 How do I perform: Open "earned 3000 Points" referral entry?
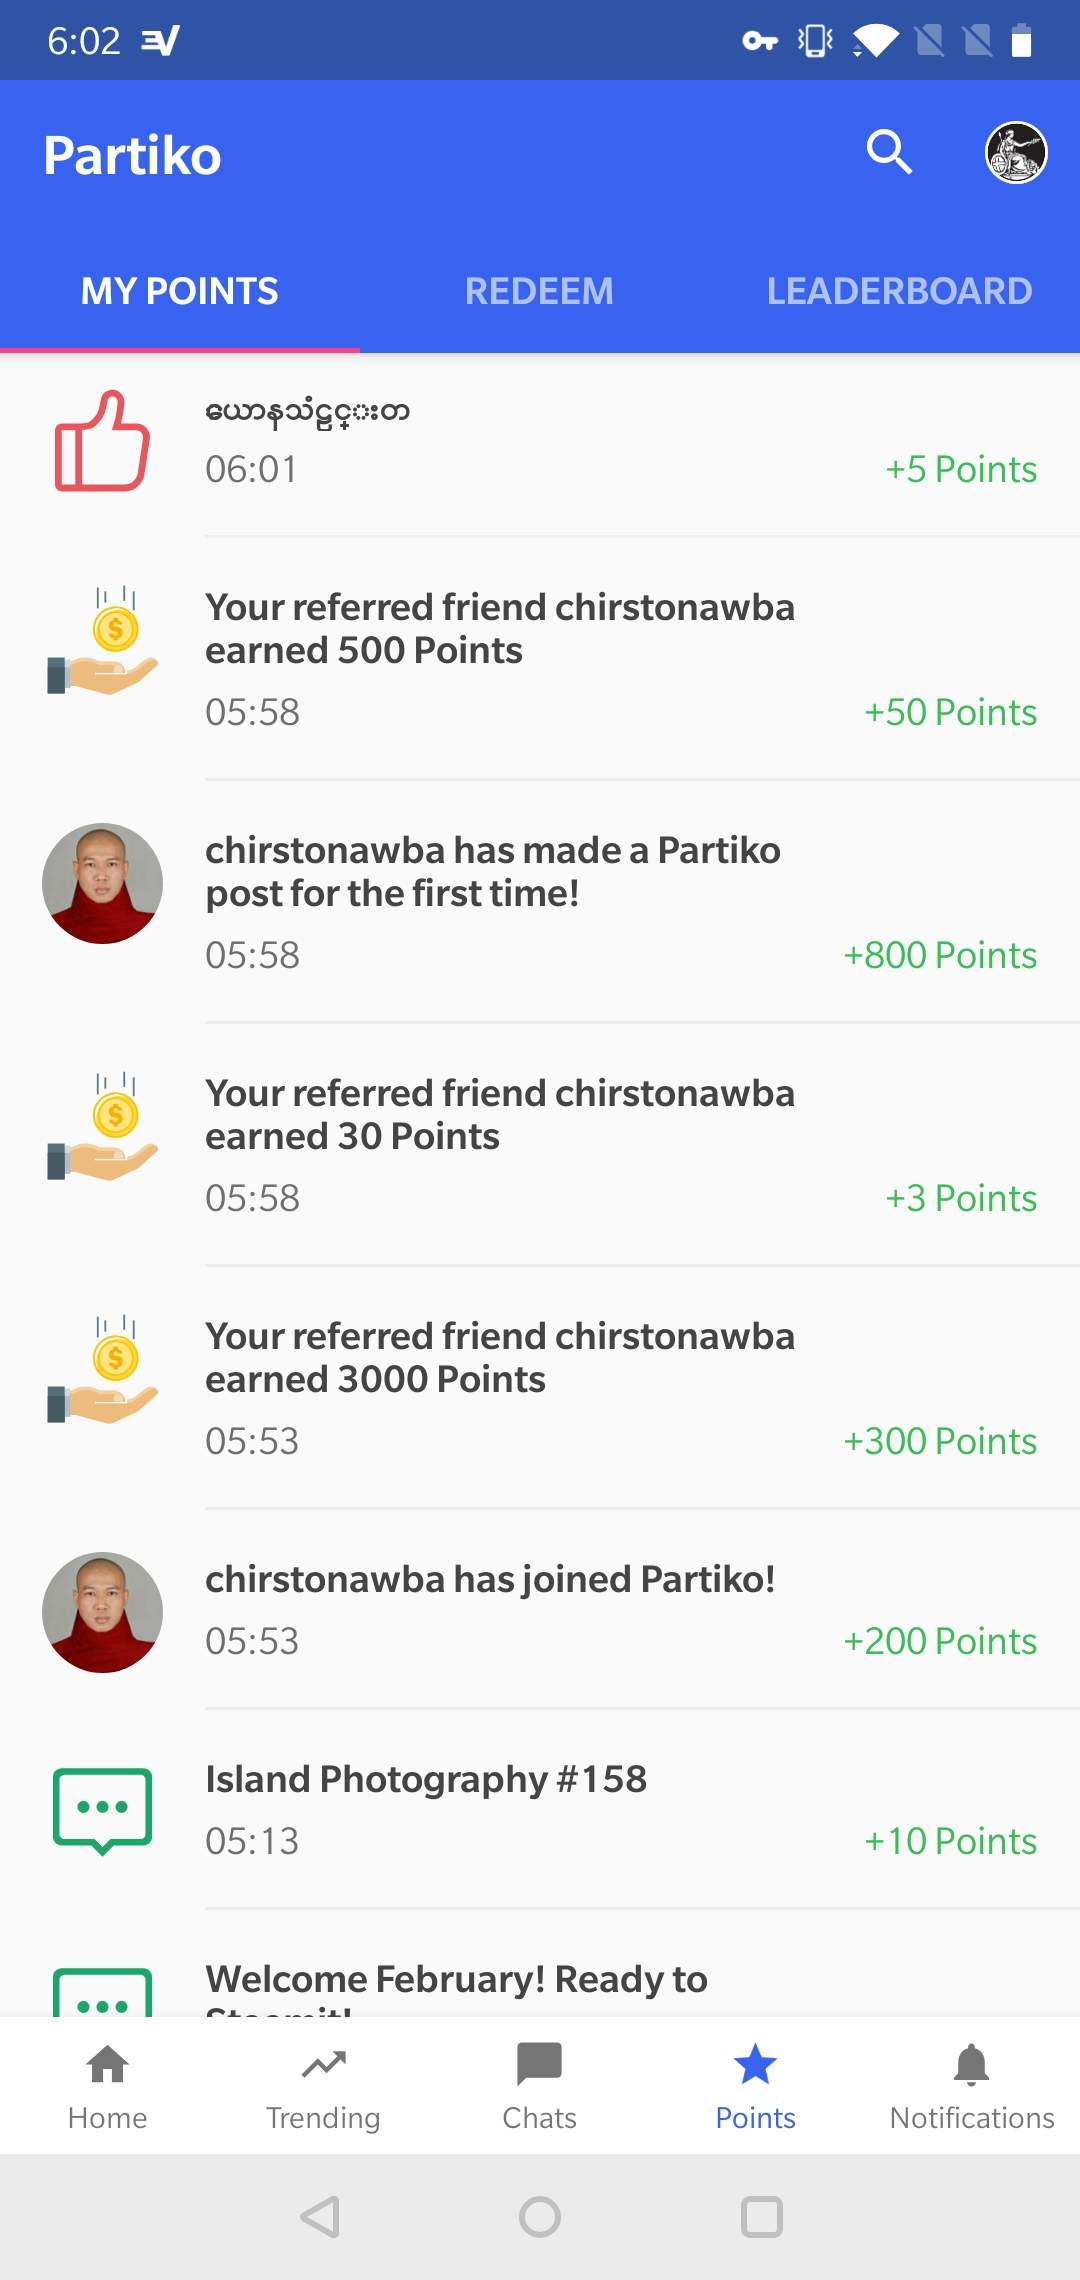click(x=540, y=1387)
